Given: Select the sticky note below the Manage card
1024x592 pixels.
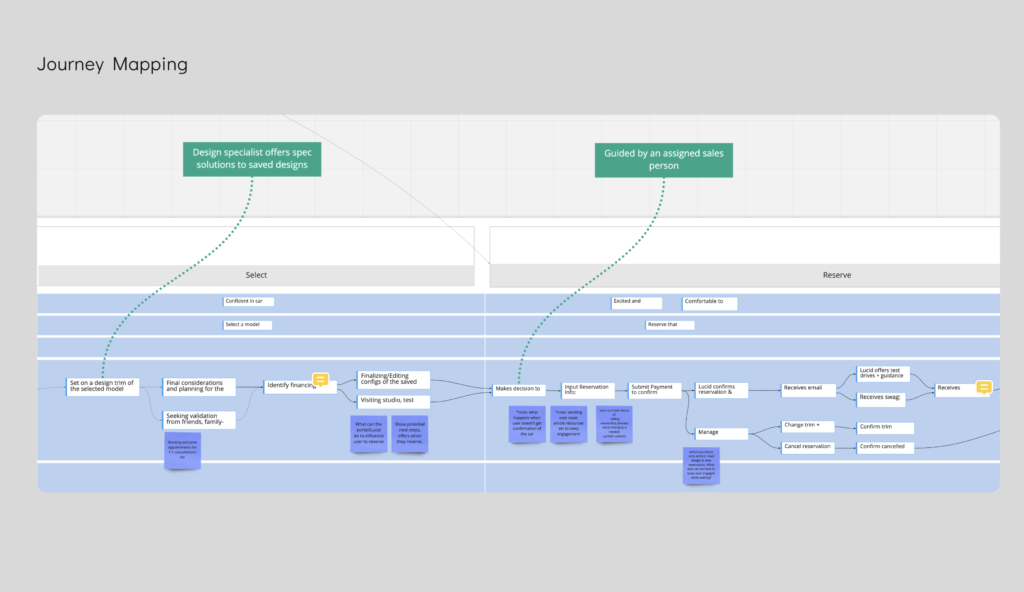Looking at the screenshot, I should coord(702,465).
